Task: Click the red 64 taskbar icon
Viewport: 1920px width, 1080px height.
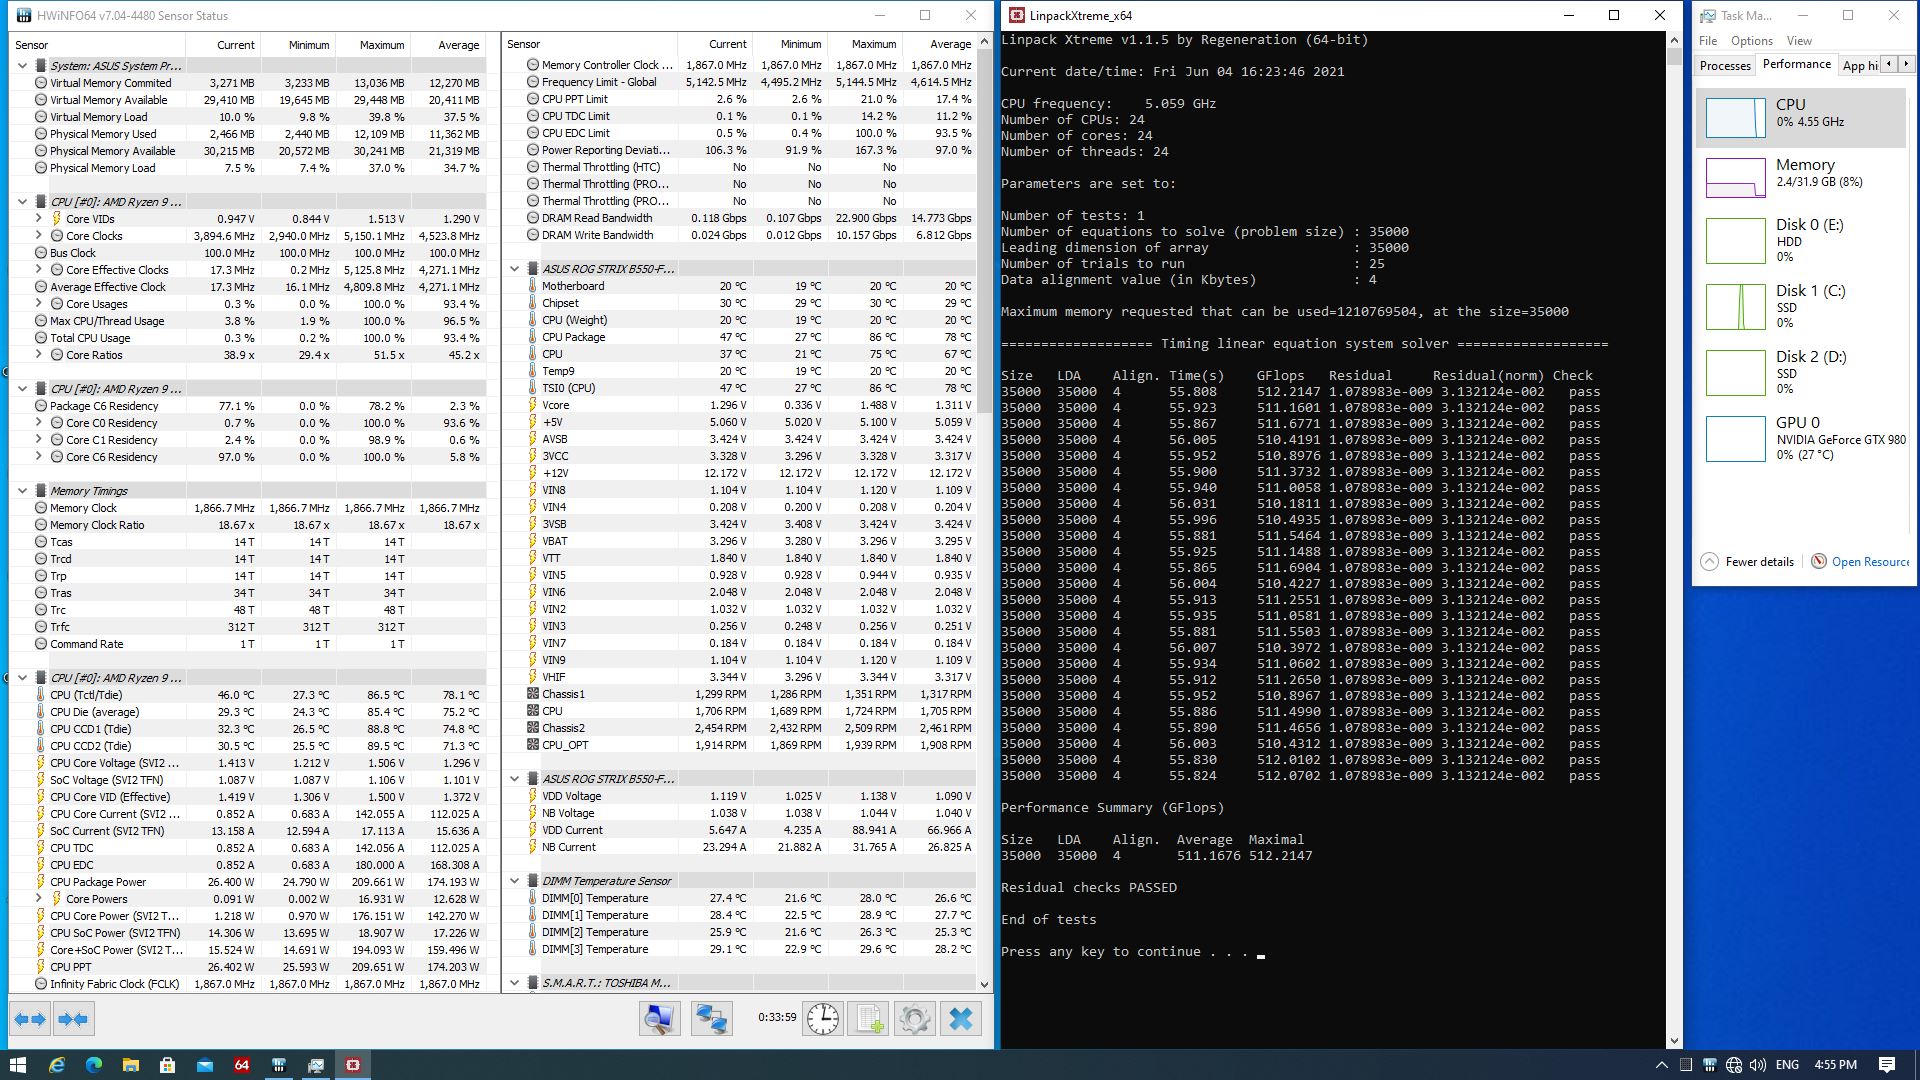Action: pyautogui.click(x=241, y=1065)
